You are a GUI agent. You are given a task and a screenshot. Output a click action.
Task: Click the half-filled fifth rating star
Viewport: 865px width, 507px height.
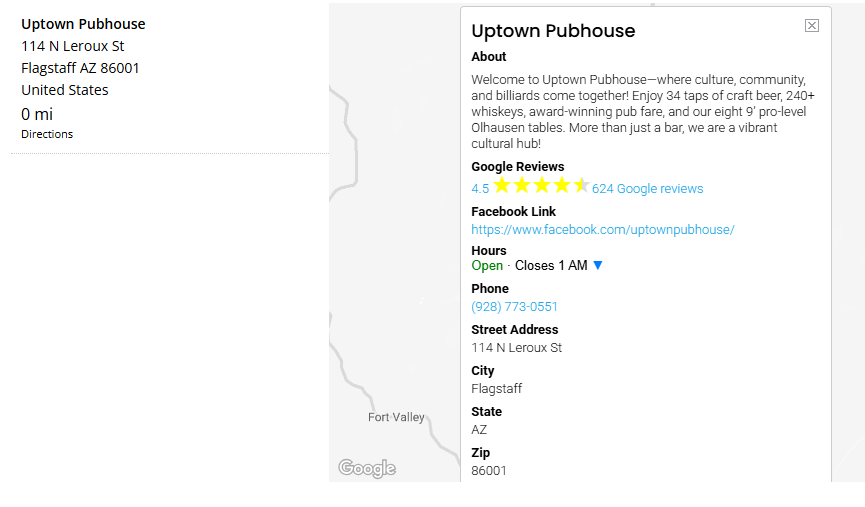tap(581, 186)
